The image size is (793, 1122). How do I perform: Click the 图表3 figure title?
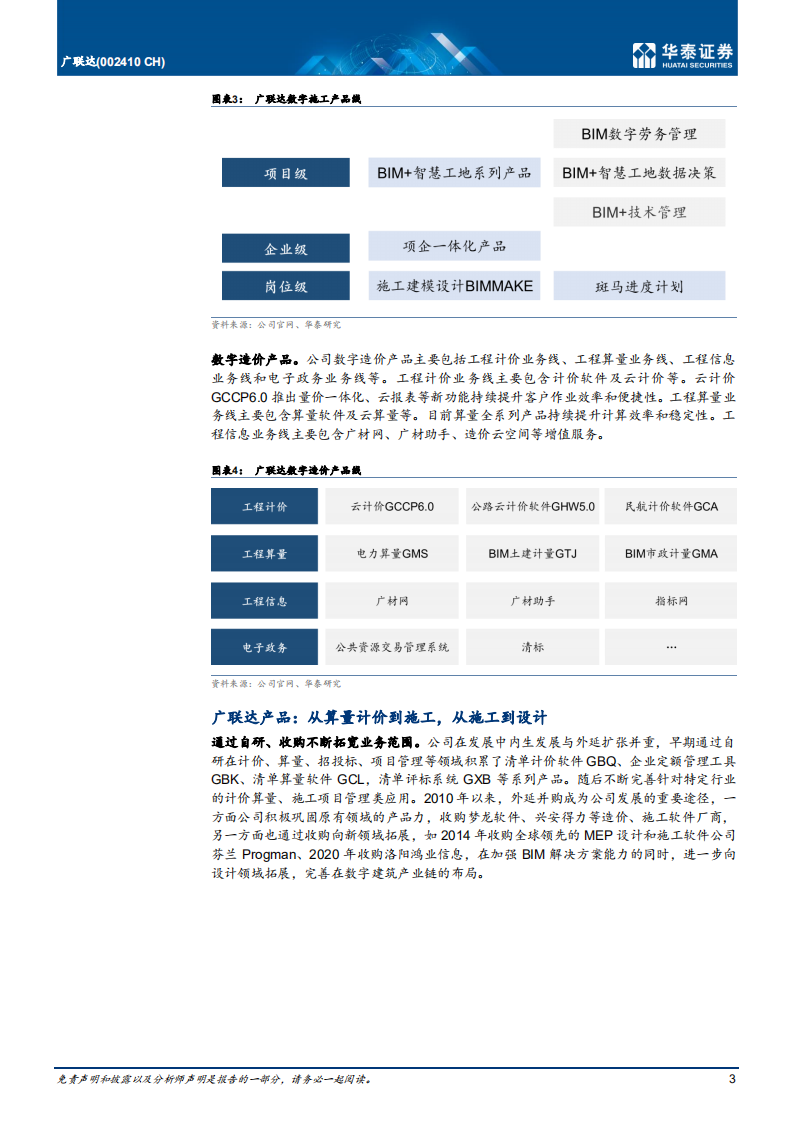click(286, 99)
